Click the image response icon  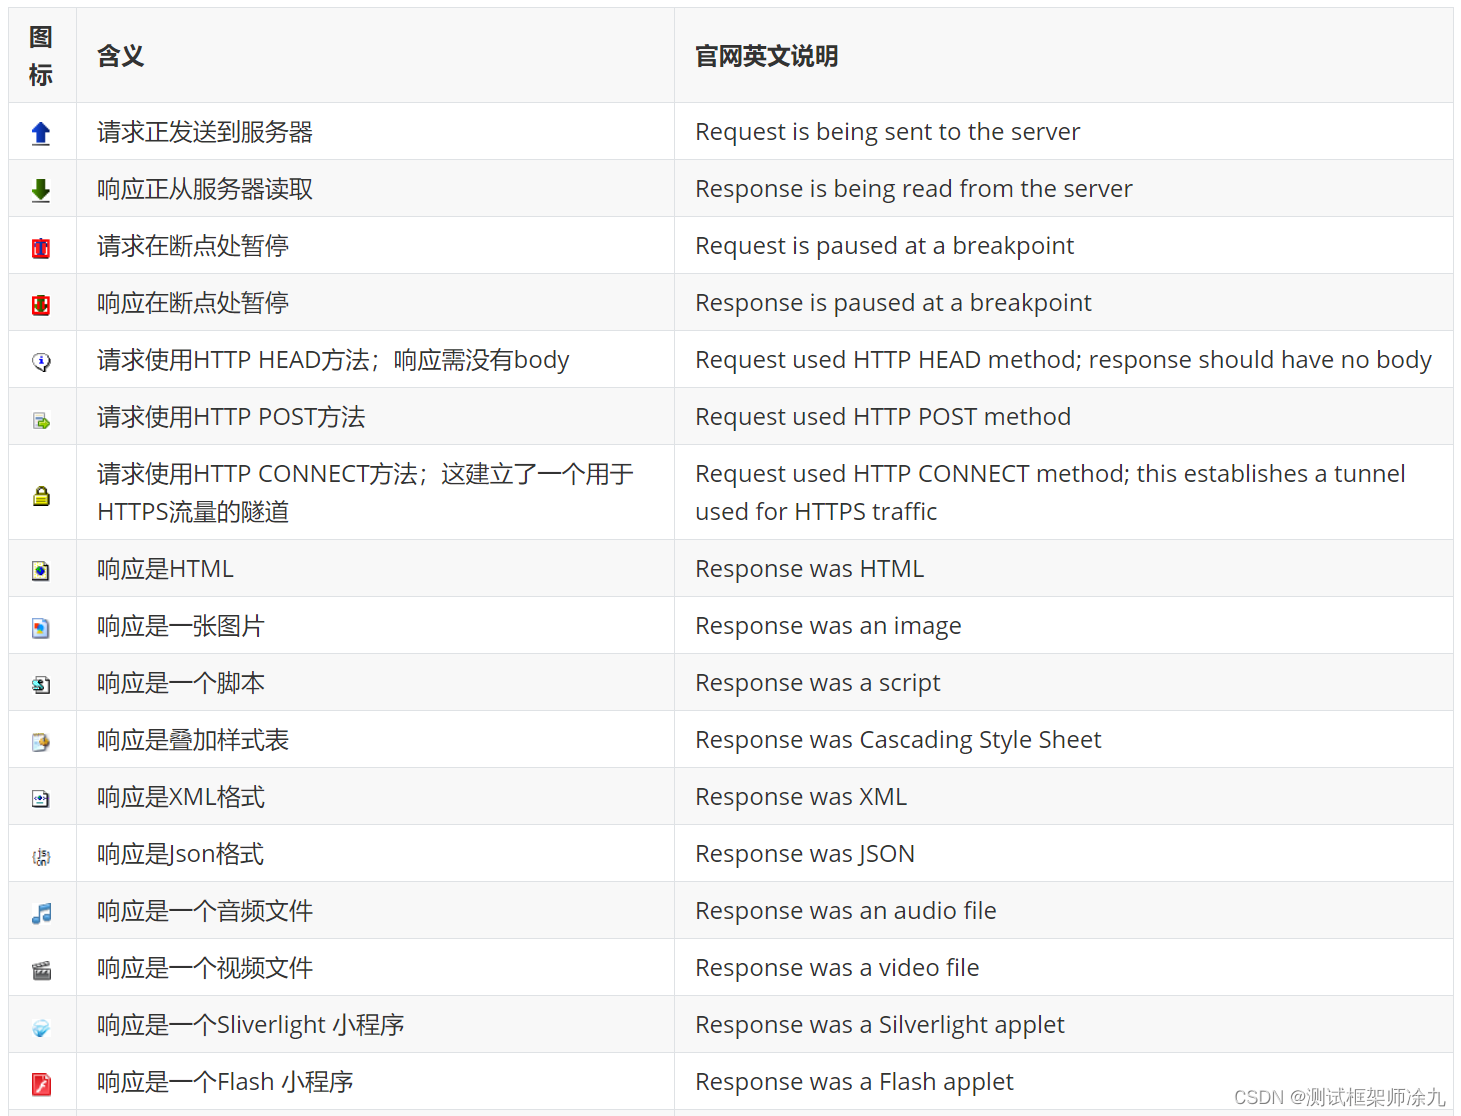[41, 627]
